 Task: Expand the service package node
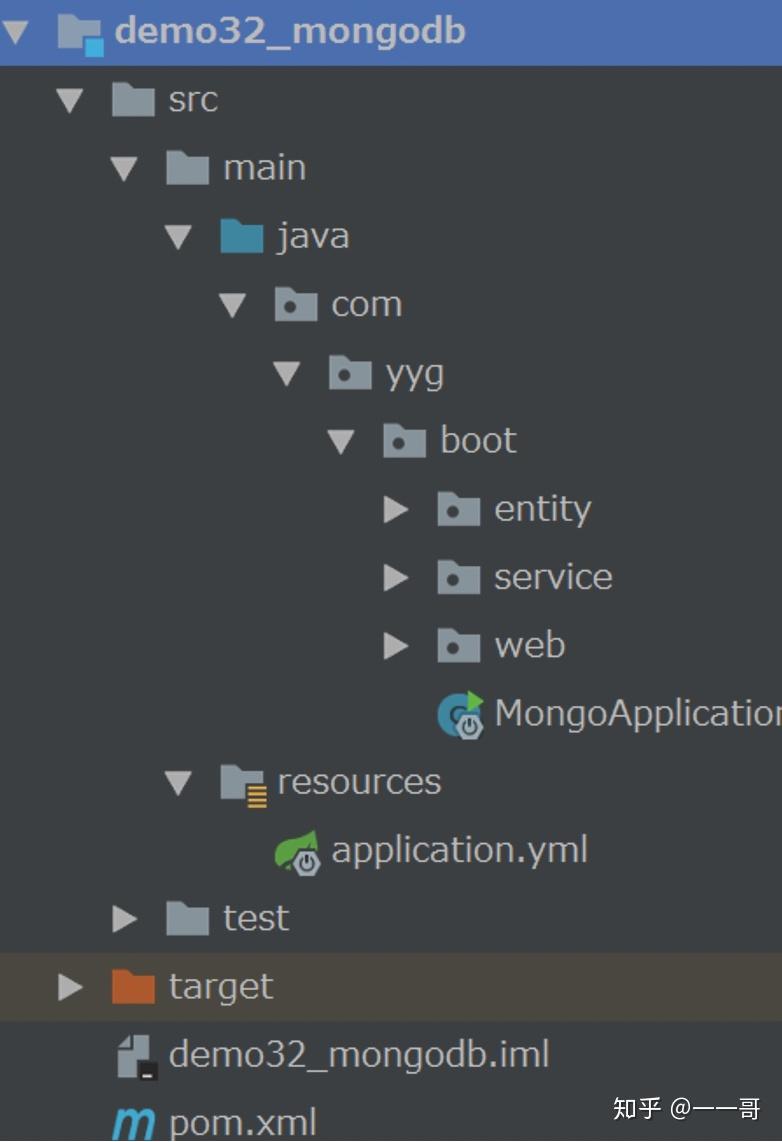[396, 576]
